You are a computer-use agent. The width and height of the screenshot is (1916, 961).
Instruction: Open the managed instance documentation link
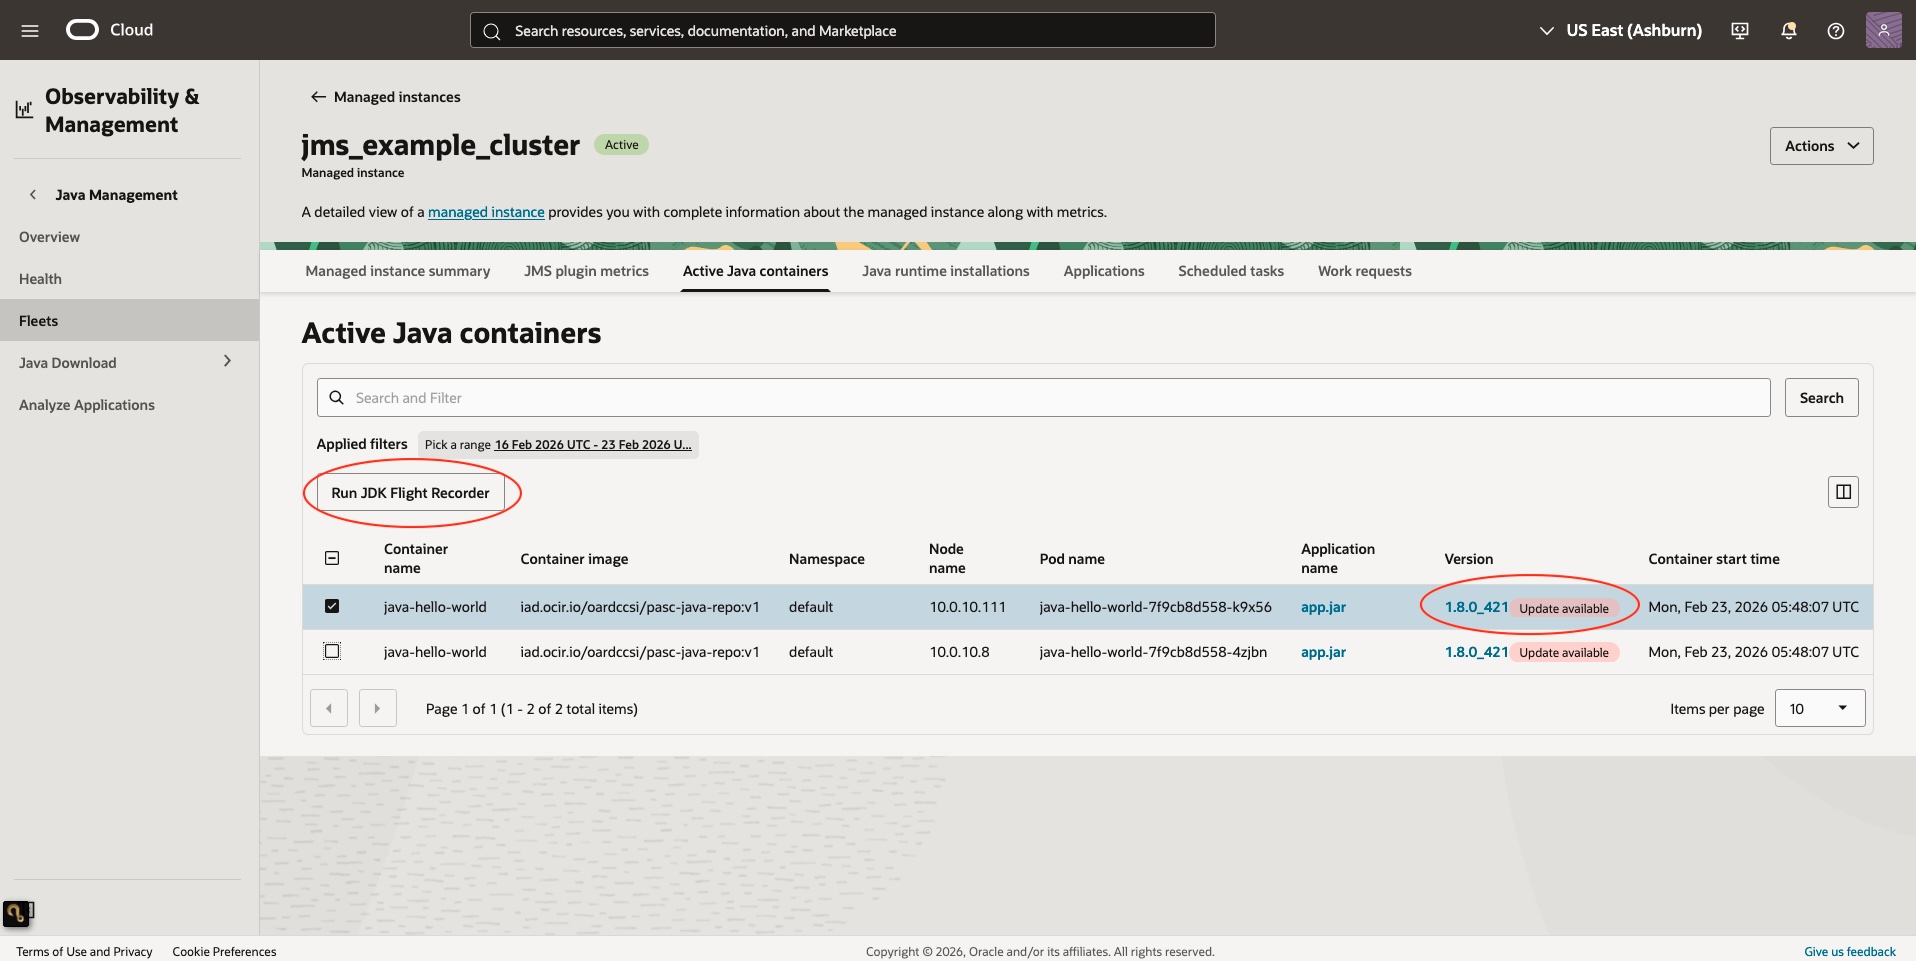486,212
